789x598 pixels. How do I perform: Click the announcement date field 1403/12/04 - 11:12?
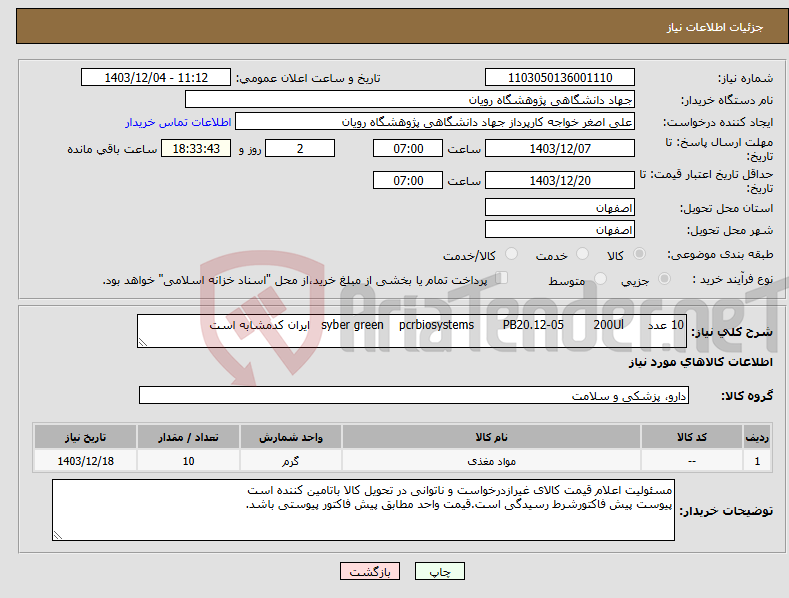[x=156, y=78]
